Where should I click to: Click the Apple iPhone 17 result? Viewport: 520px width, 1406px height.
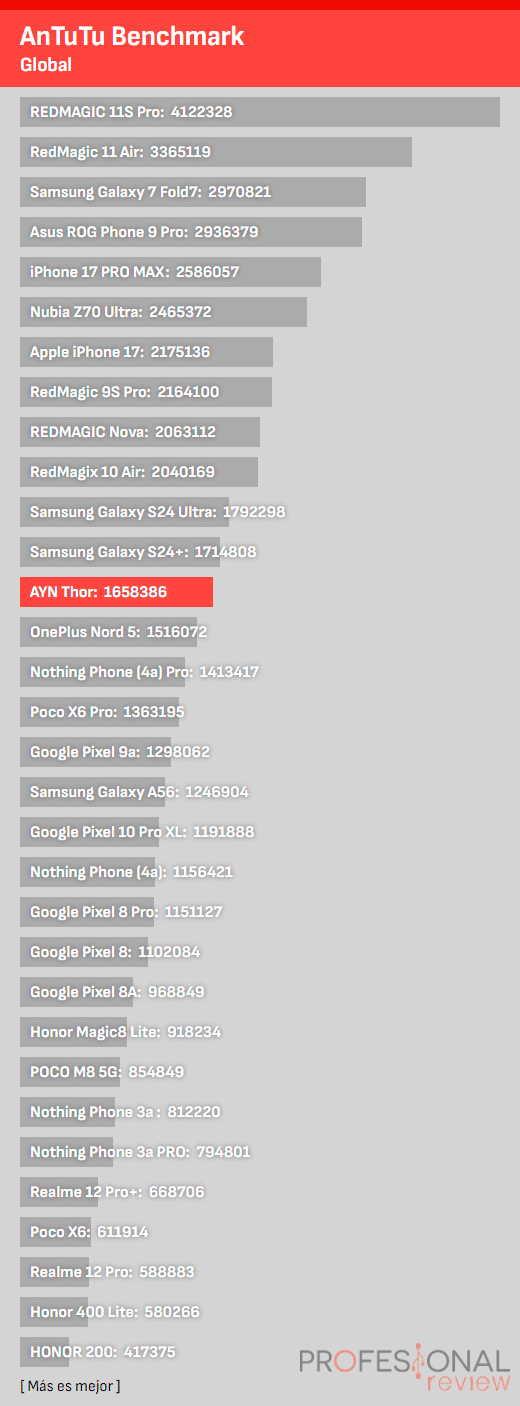(146, 352)
